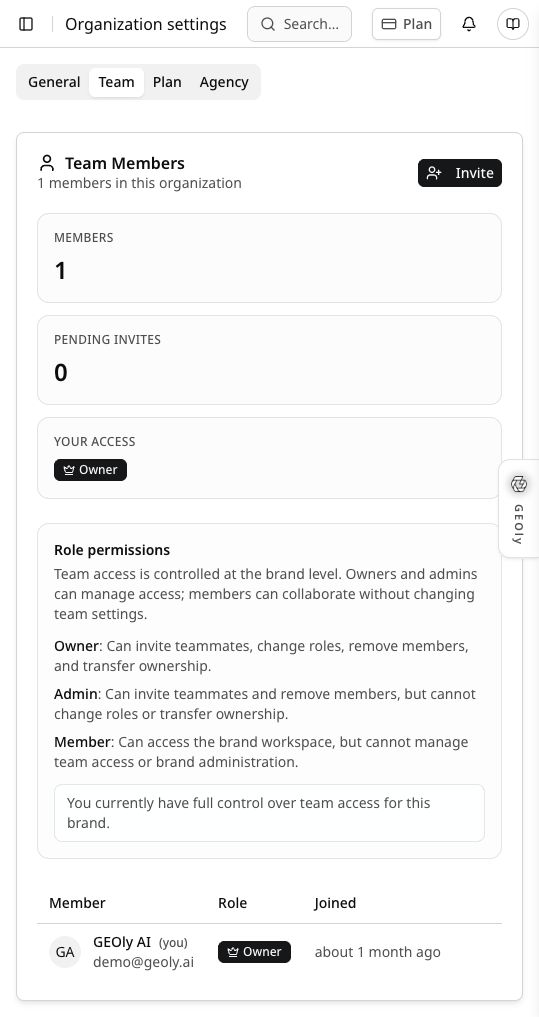Focus the Search input field
The width and height of the screenshot is (539, 1017).
[x=300, y=24]
